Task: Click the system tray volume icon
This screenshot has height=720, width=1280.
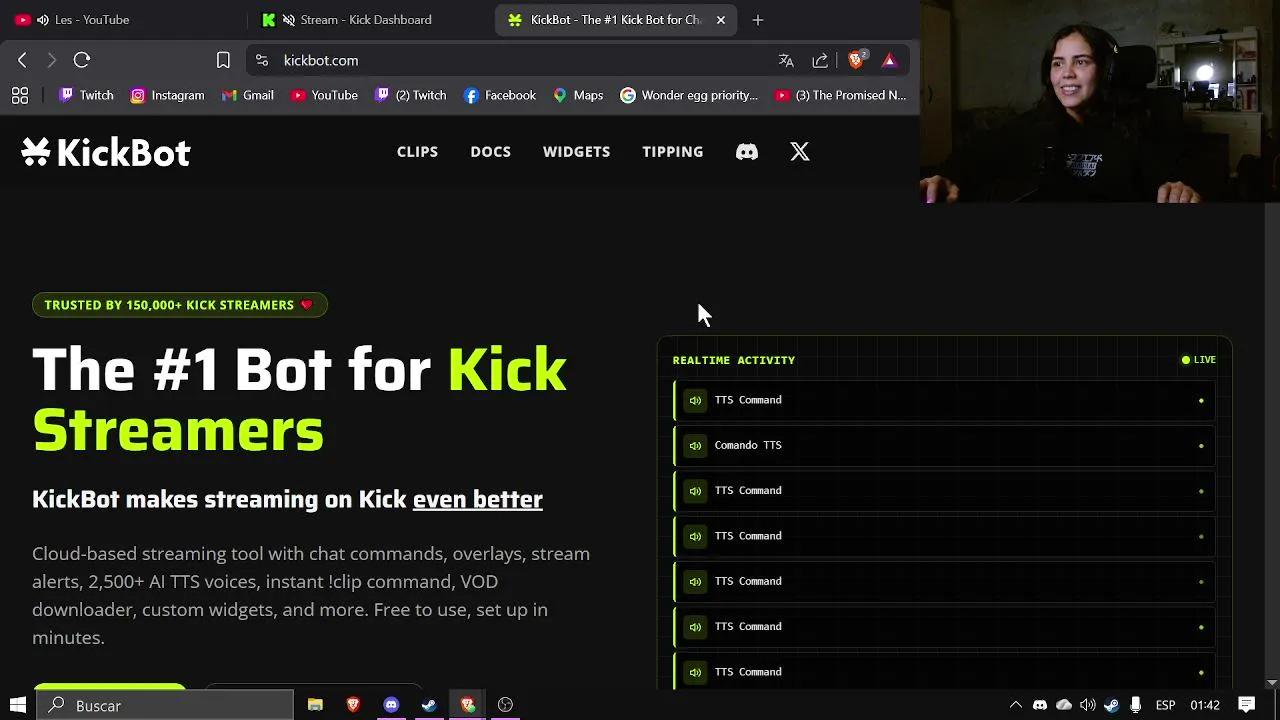Action: 1088,705
